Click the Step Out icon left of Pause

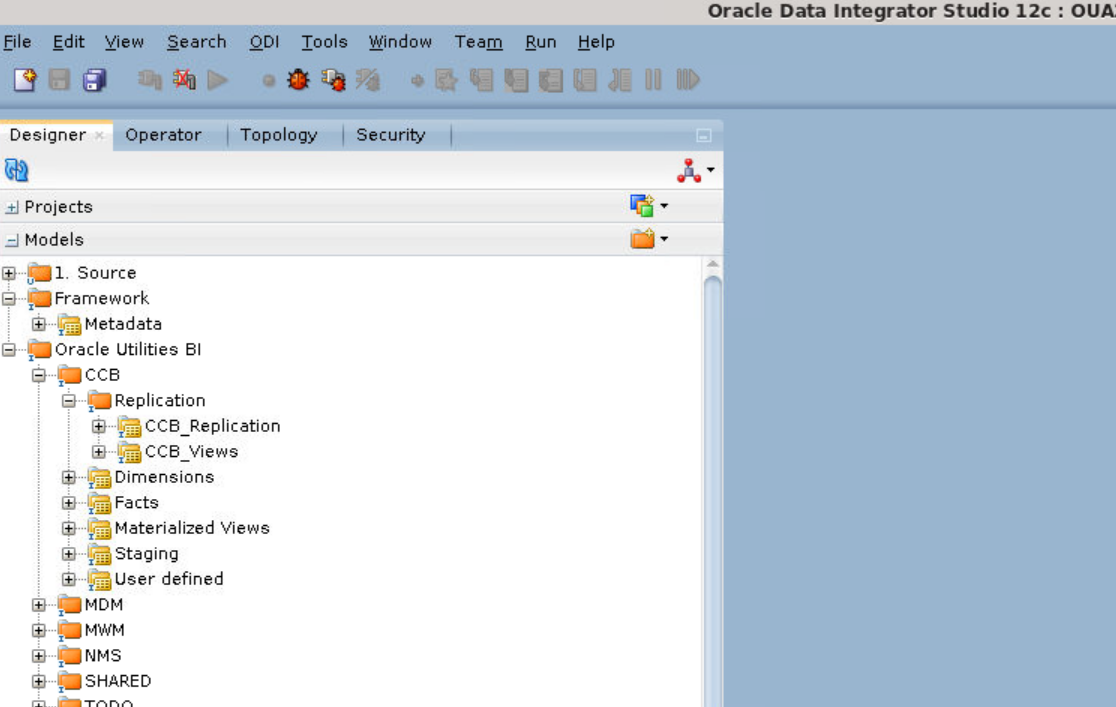[619, 80]
